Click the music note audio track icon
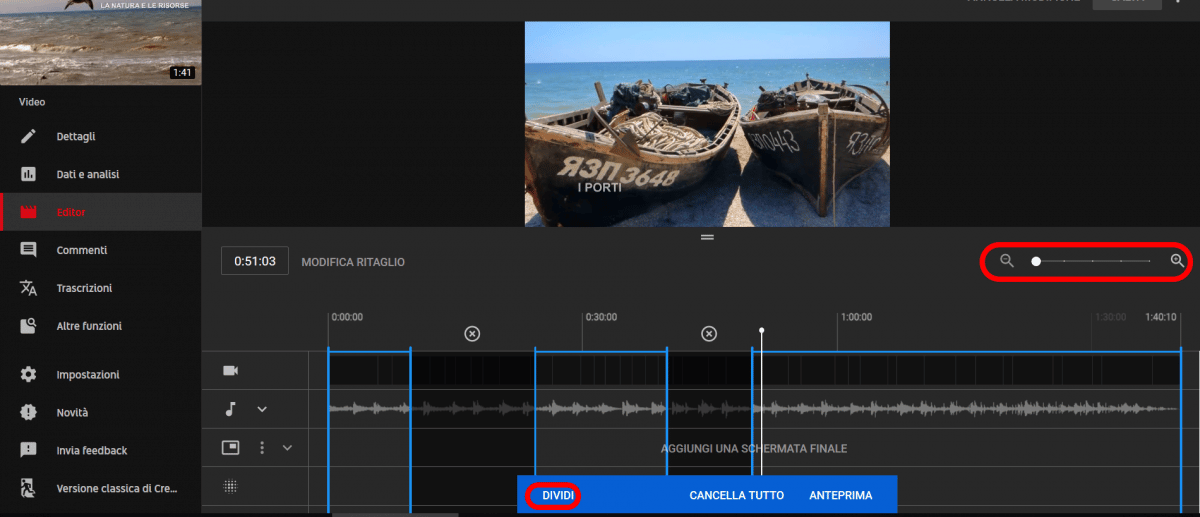The height and width of the screenshot is (517, 1200). click(231, 409)
